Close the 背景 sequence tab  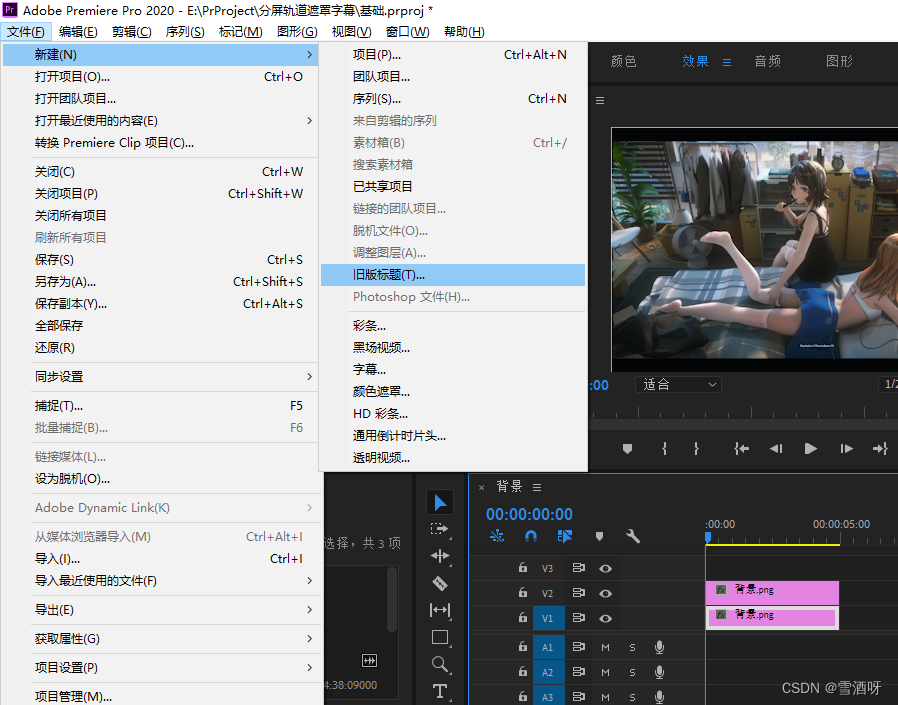482,487
